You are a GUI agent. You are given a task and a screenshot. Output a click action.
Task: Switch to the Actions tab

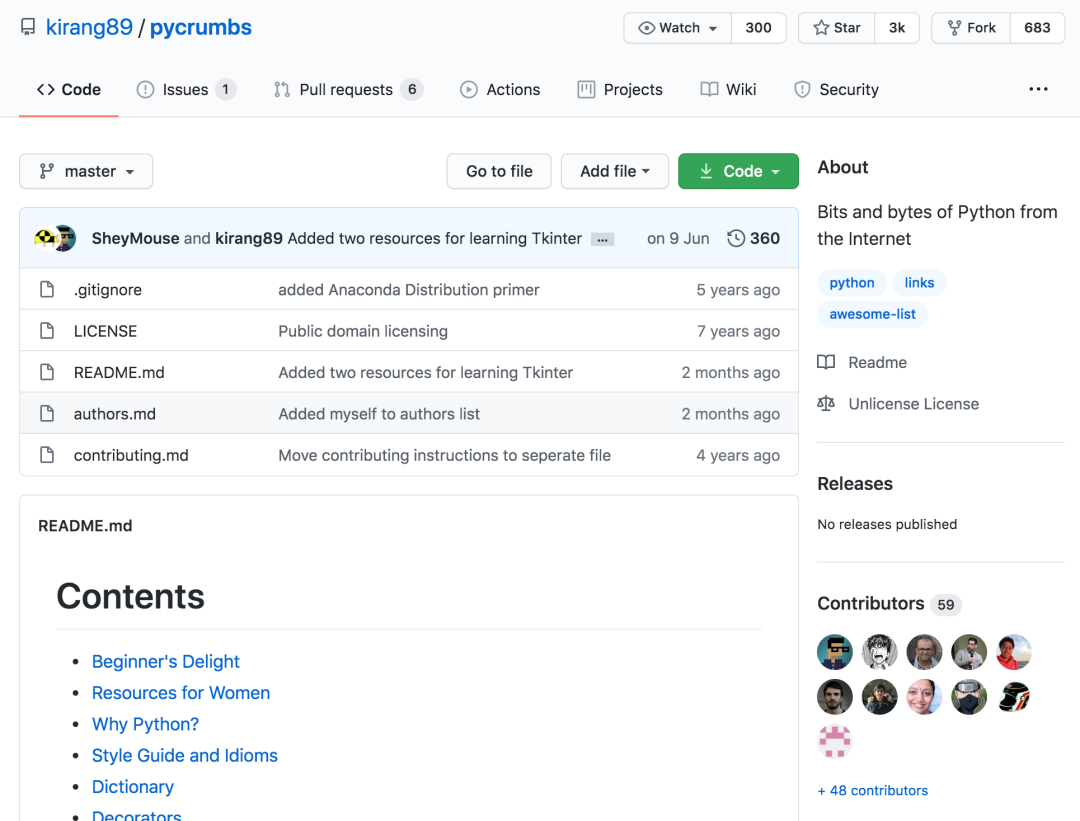coord(500,90)
